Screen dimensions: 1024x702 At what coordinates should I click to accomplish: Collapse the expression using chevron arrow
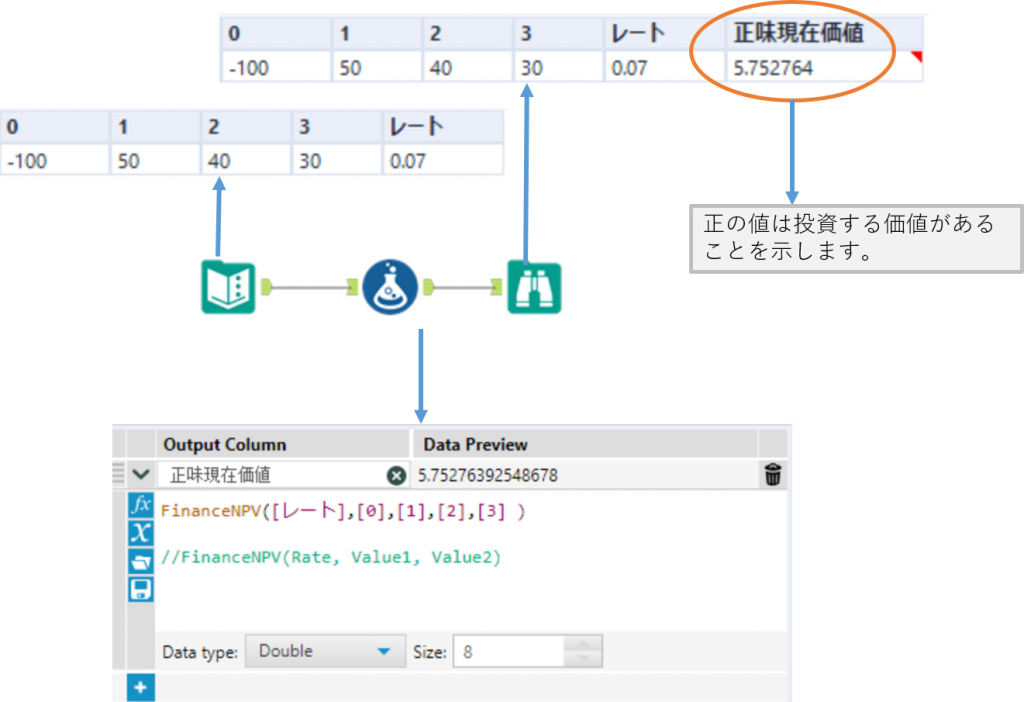[x=141, y=476]
